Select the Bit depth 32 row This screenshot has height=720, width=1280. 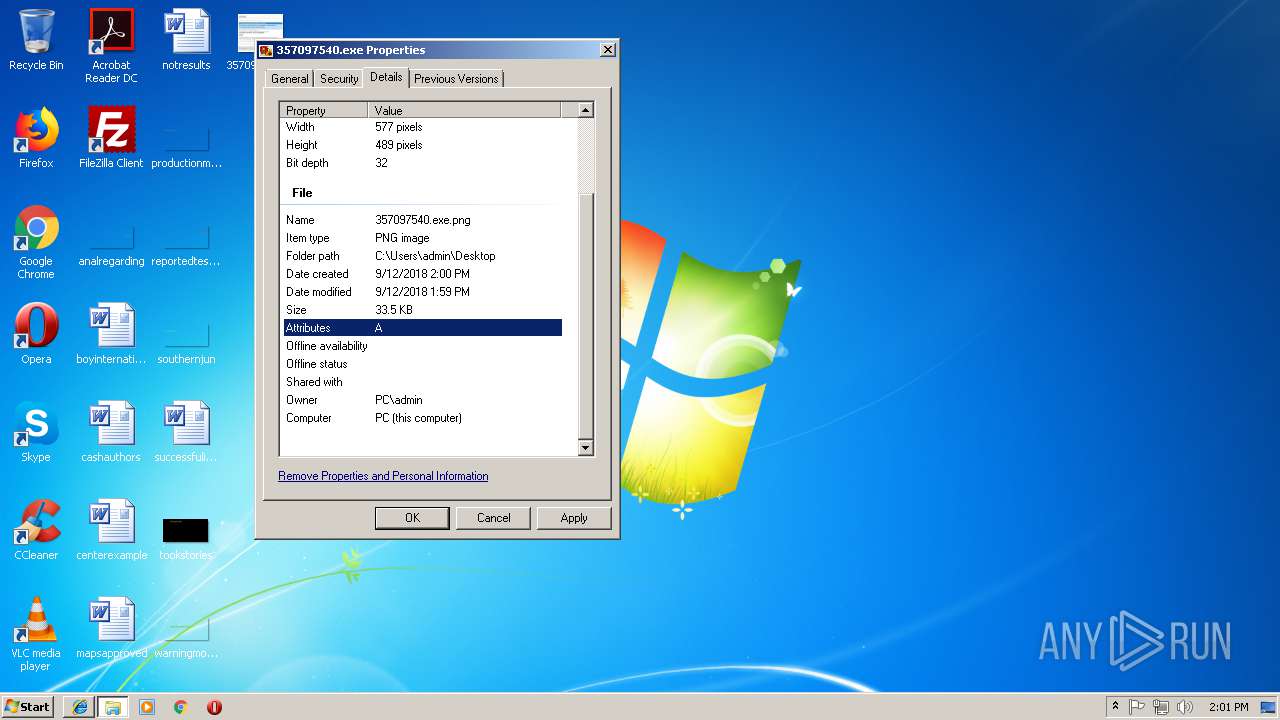point(421,163)
